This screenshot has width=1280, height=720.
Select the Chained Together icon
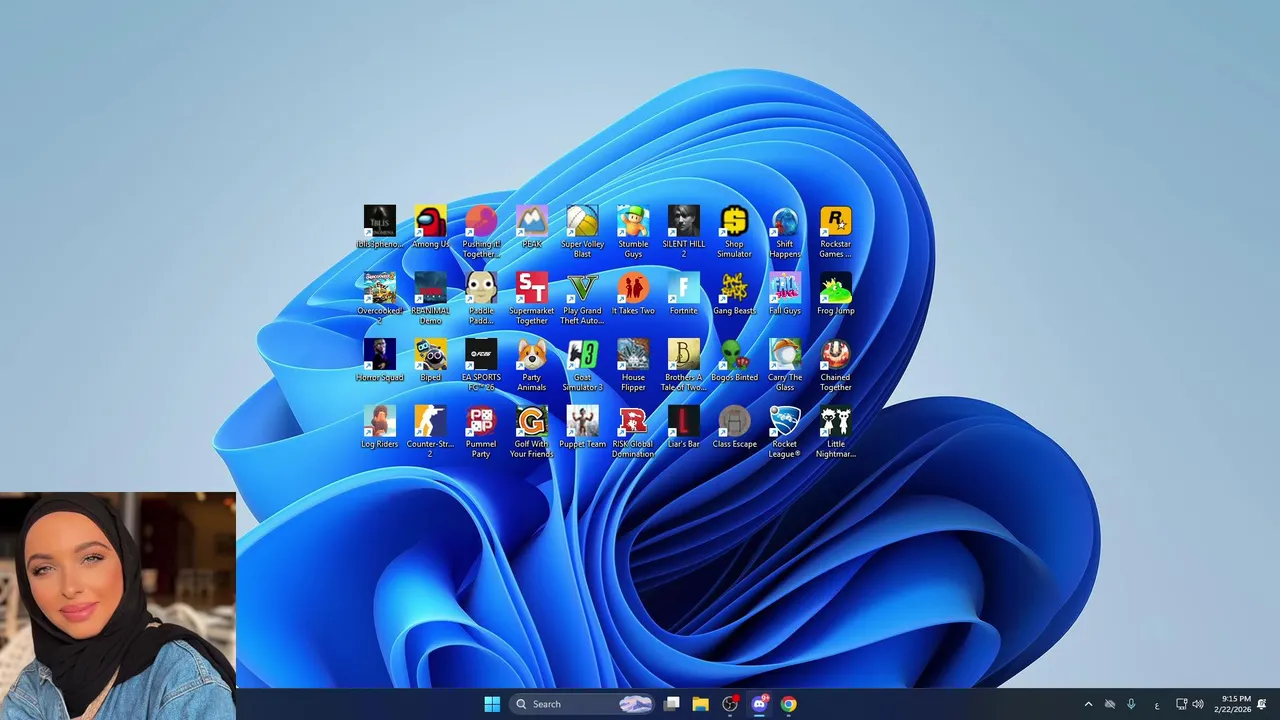point(836,365)
